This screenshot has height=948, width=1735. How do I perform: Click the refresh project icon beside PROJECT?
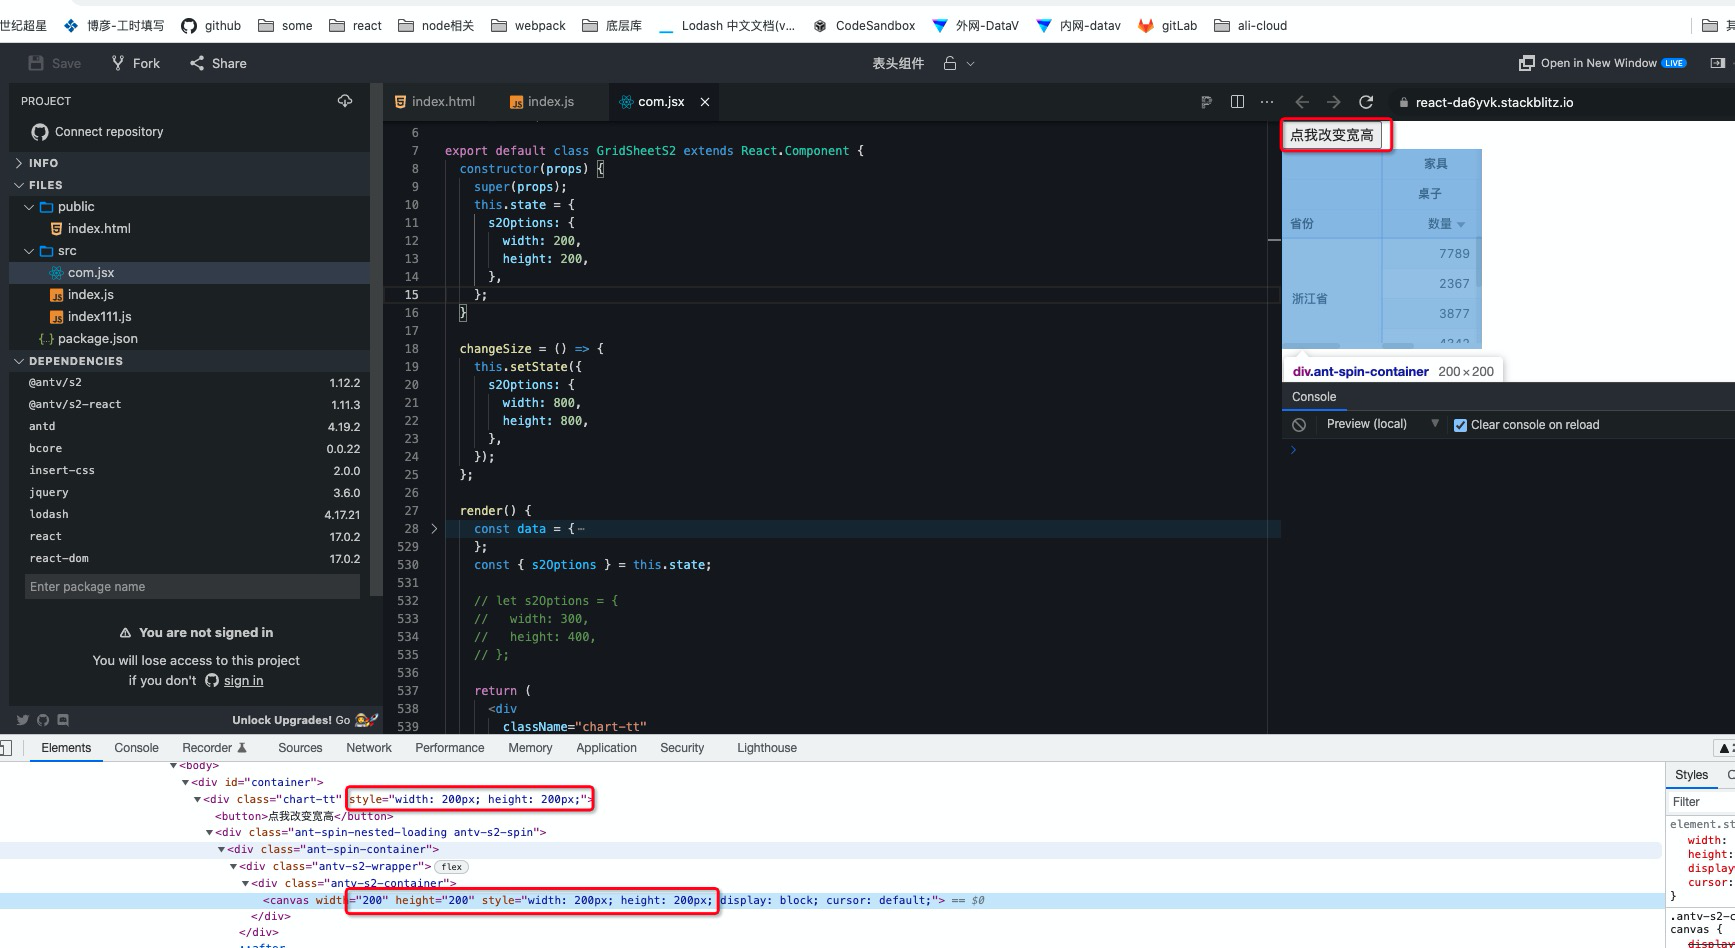(345, 100)
